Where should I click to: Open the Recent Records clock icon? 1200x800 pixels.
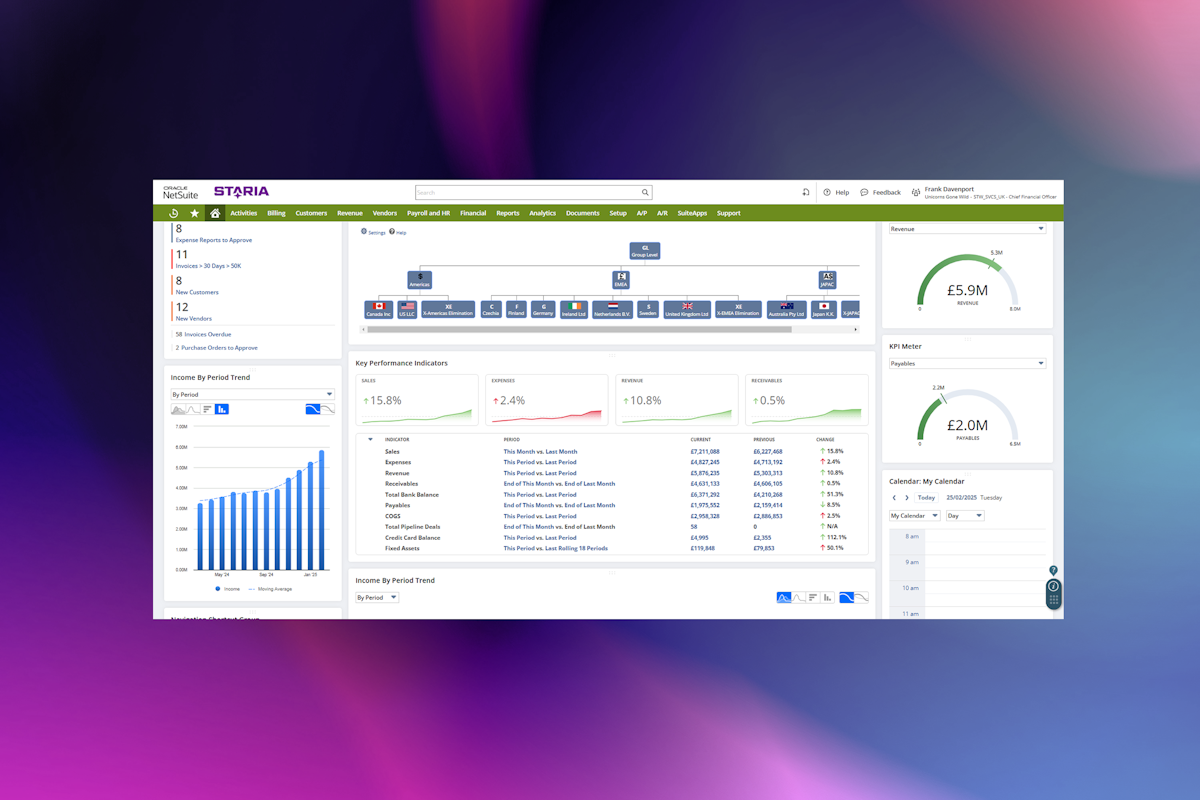174,213
